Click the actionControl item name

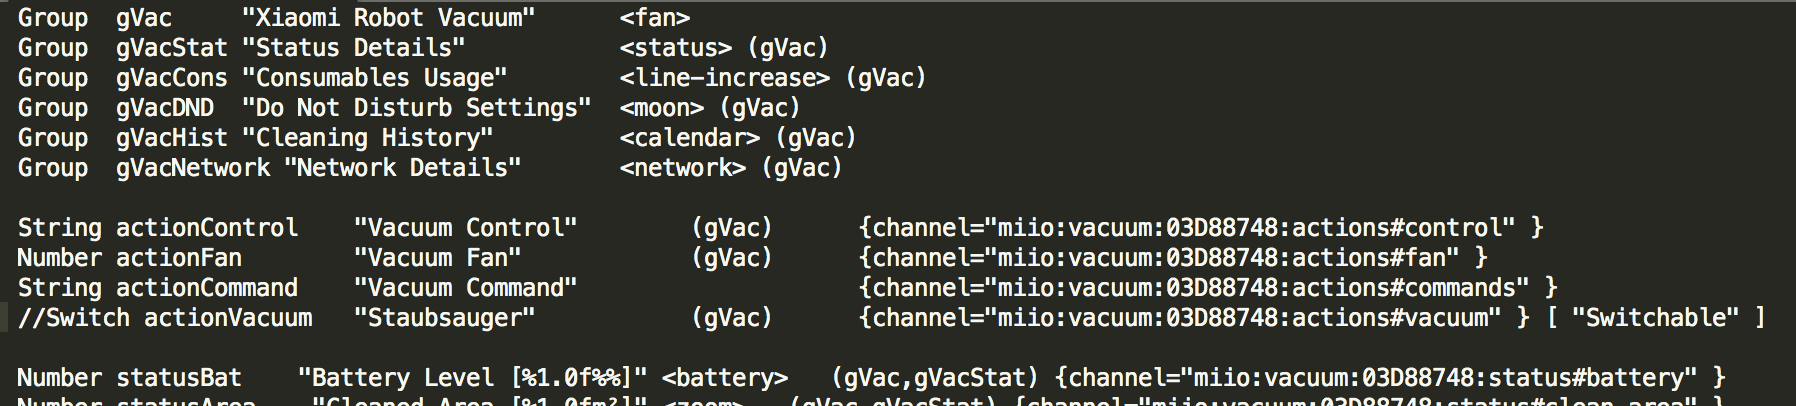207,228
